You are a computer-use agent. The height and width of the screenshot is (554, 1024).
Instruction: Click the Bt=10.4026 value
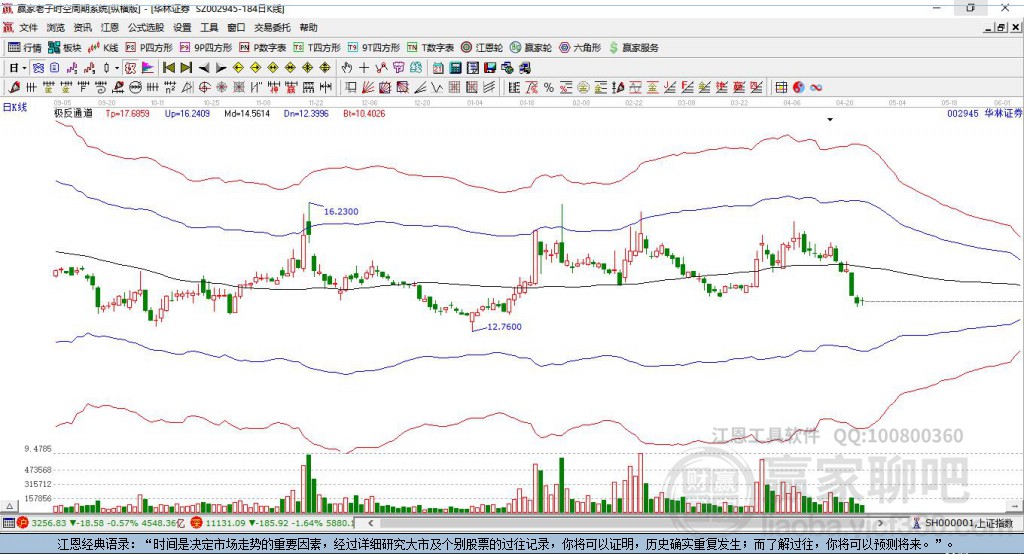tap(364, 114)
